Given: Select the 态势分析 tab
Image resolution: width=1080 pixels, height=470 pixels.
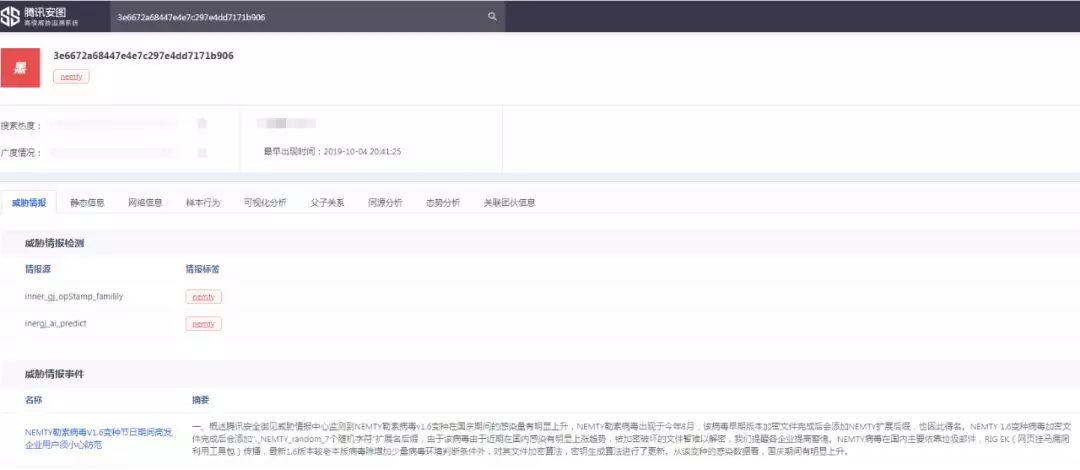Looking at the screenshot, I should click(443, 202).
